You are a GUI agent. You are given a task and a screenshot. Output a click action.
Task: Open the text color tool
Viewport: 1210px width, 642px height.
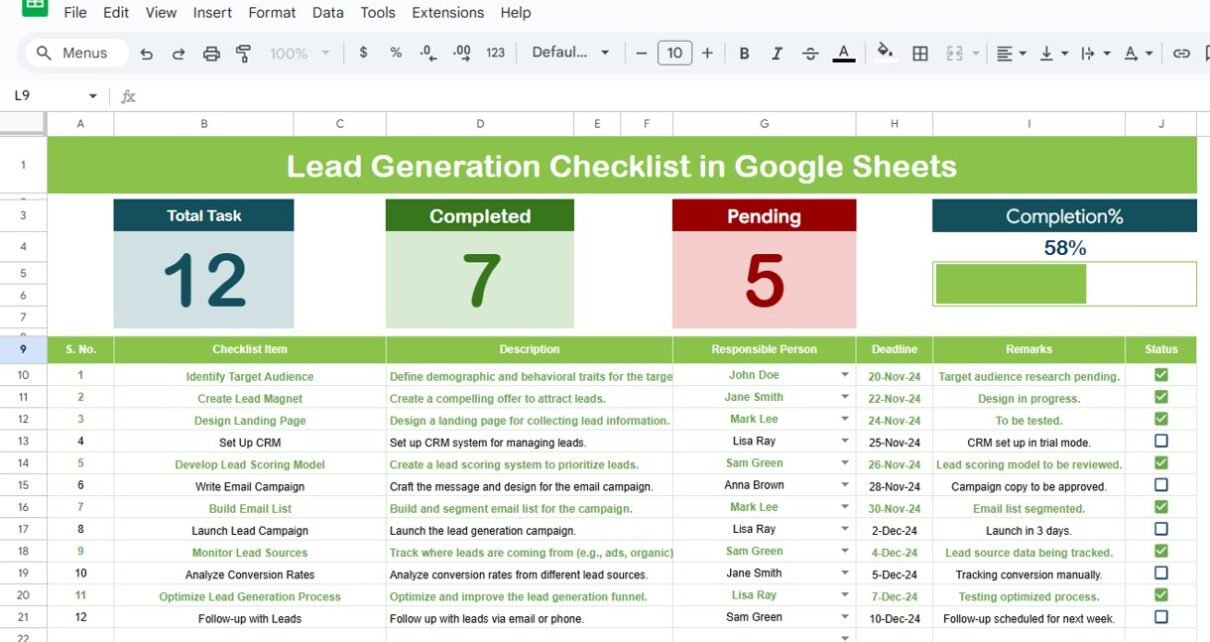point(844,54)
